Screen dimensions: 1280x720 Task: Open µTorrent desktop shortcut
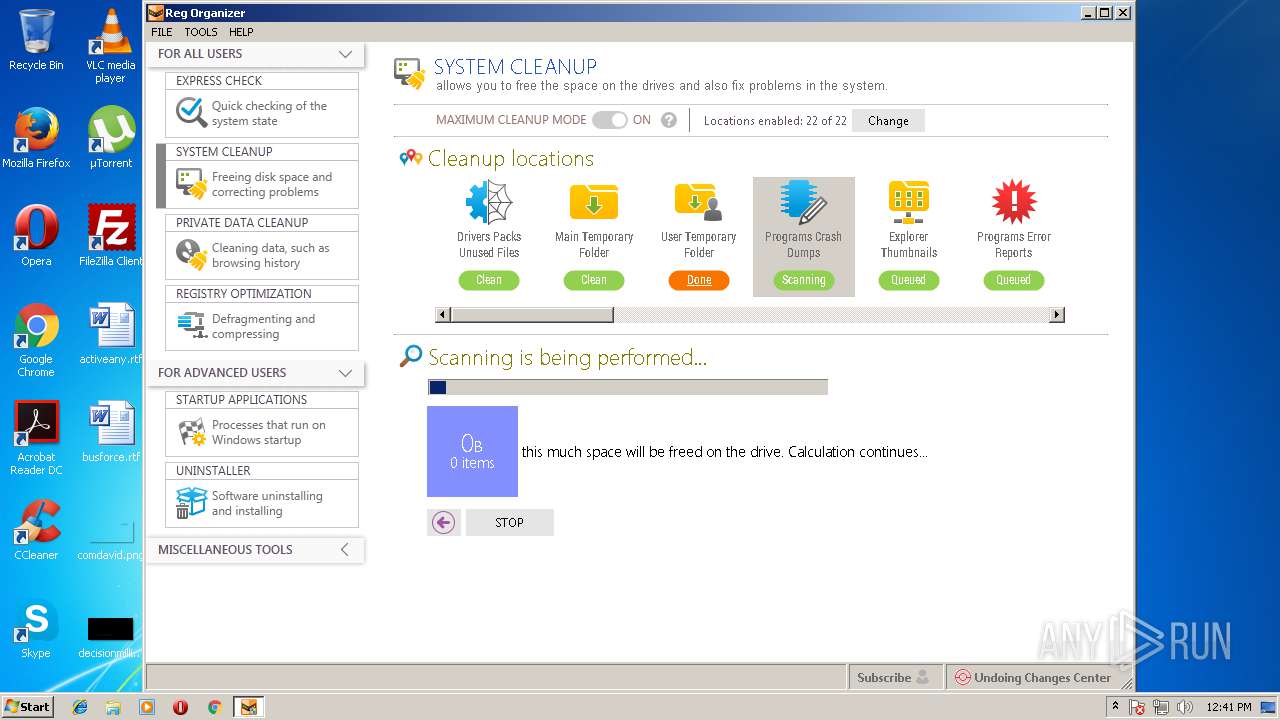pyautogui.click(x=110, y=138)
